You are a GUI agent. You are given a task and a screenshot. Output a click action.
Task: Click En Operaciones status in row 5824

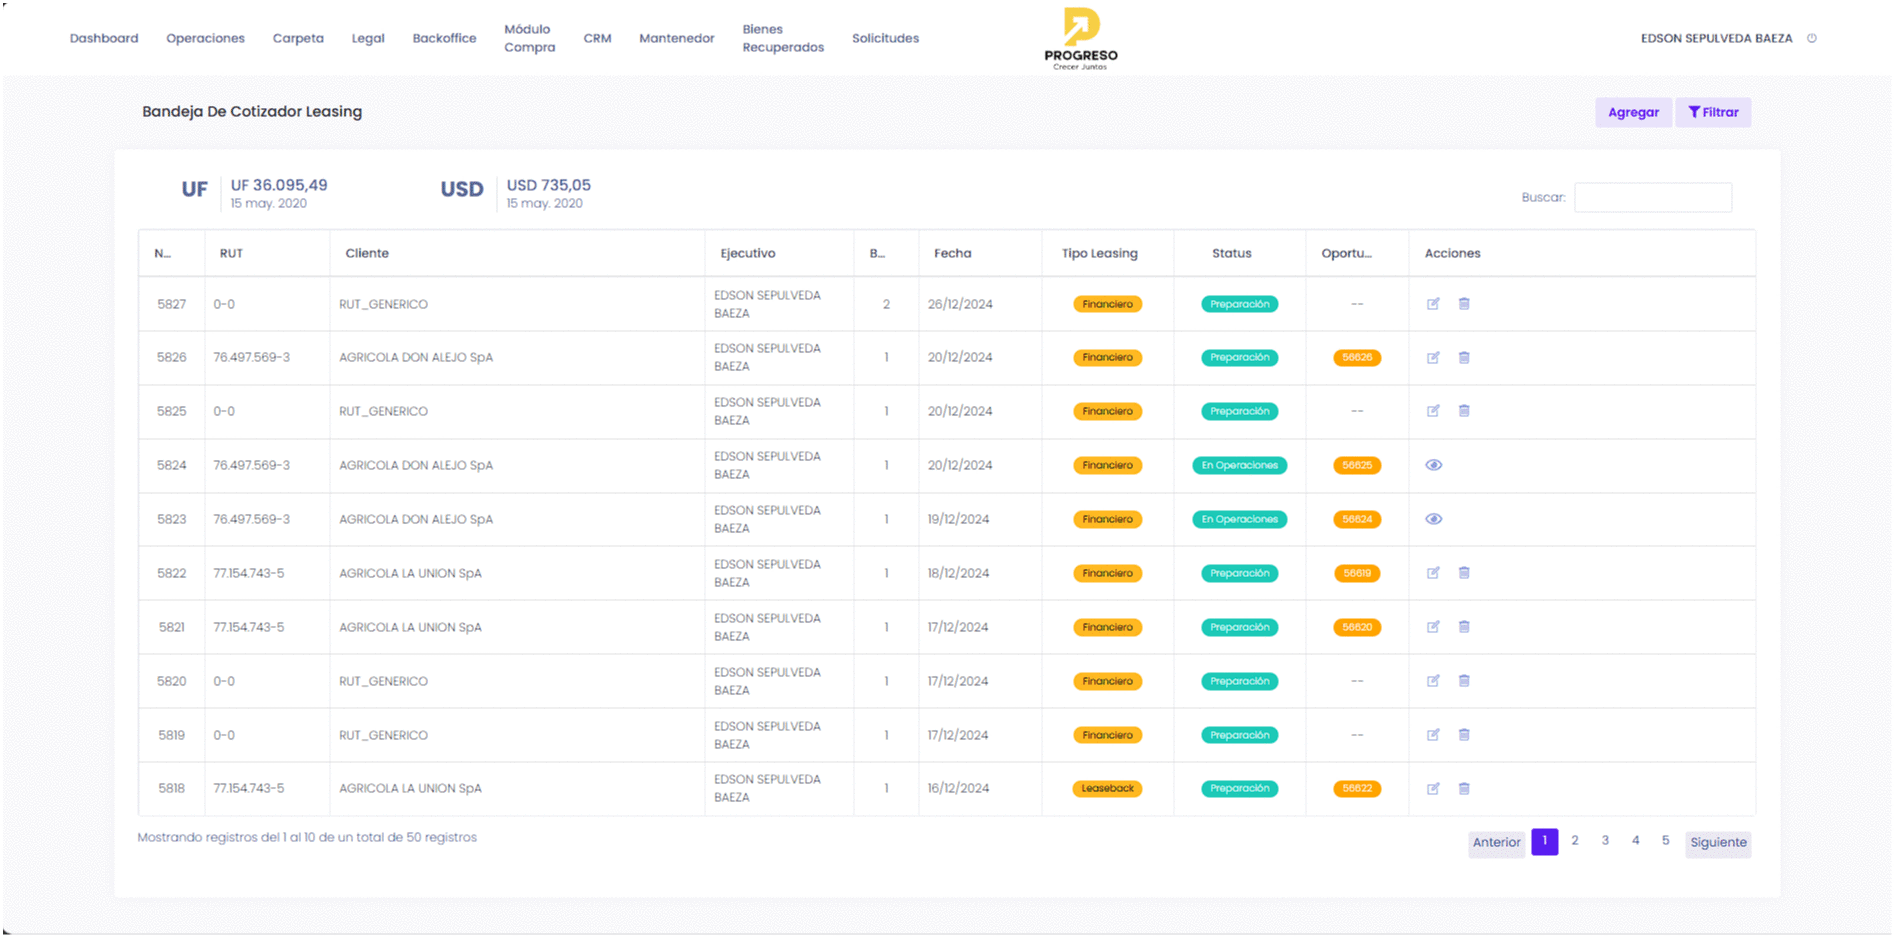tap(1240, 465)
